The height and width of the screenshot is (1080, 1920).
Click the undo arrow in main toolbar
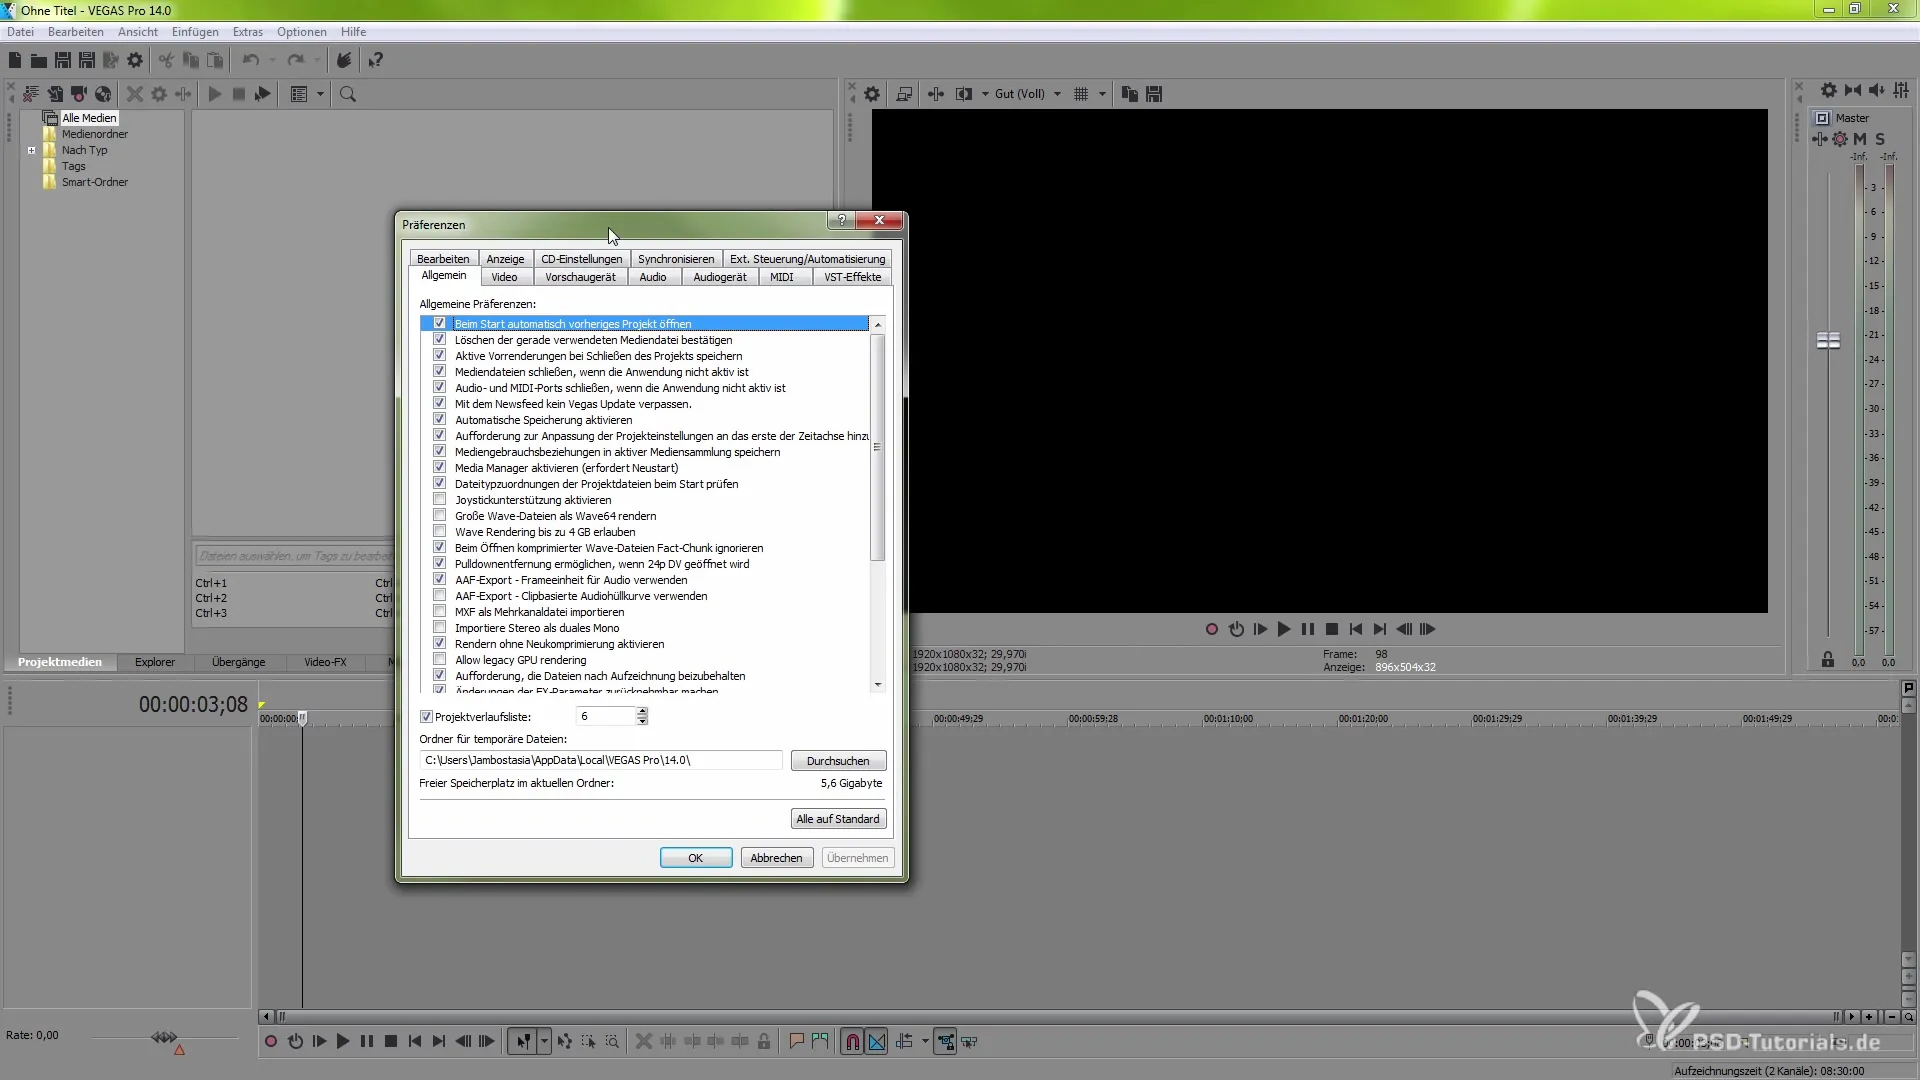250,60
